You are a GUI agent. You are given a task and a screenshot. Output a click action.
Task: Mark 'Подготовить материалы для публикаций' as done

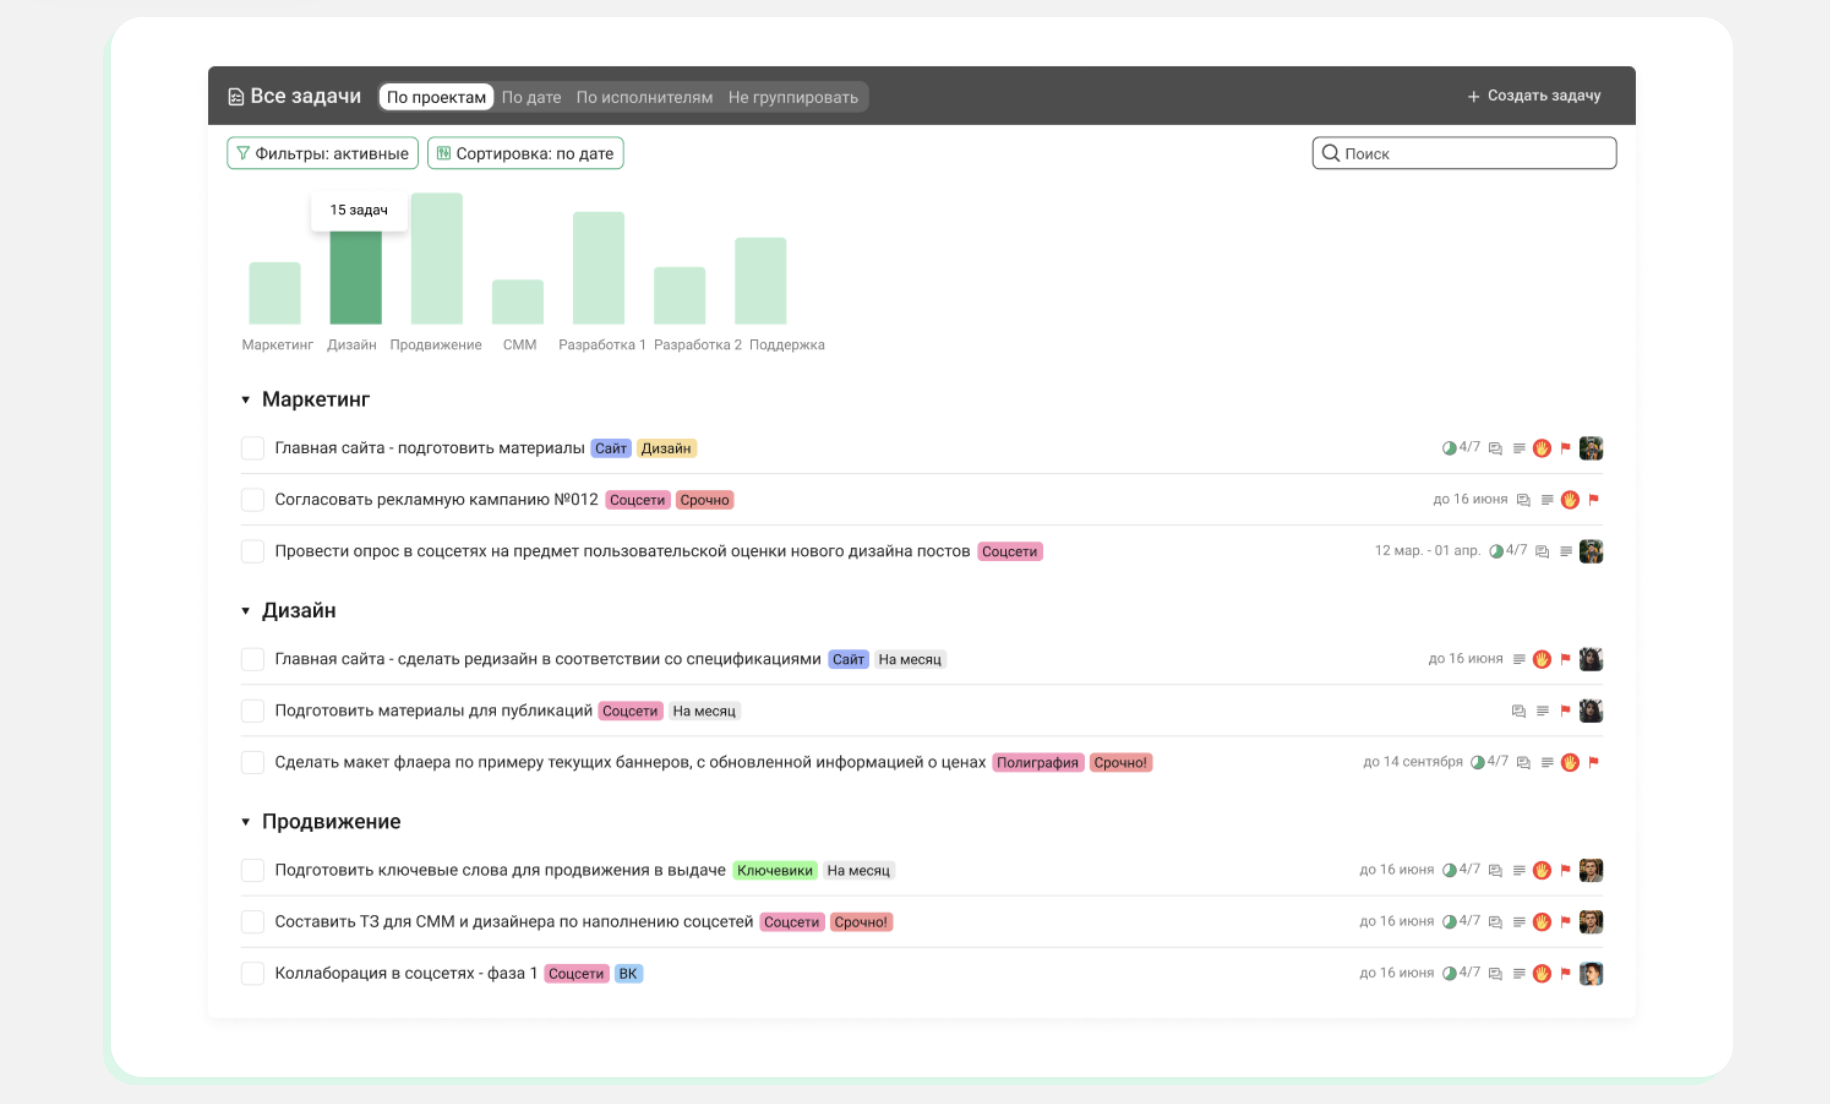[253, 711]
